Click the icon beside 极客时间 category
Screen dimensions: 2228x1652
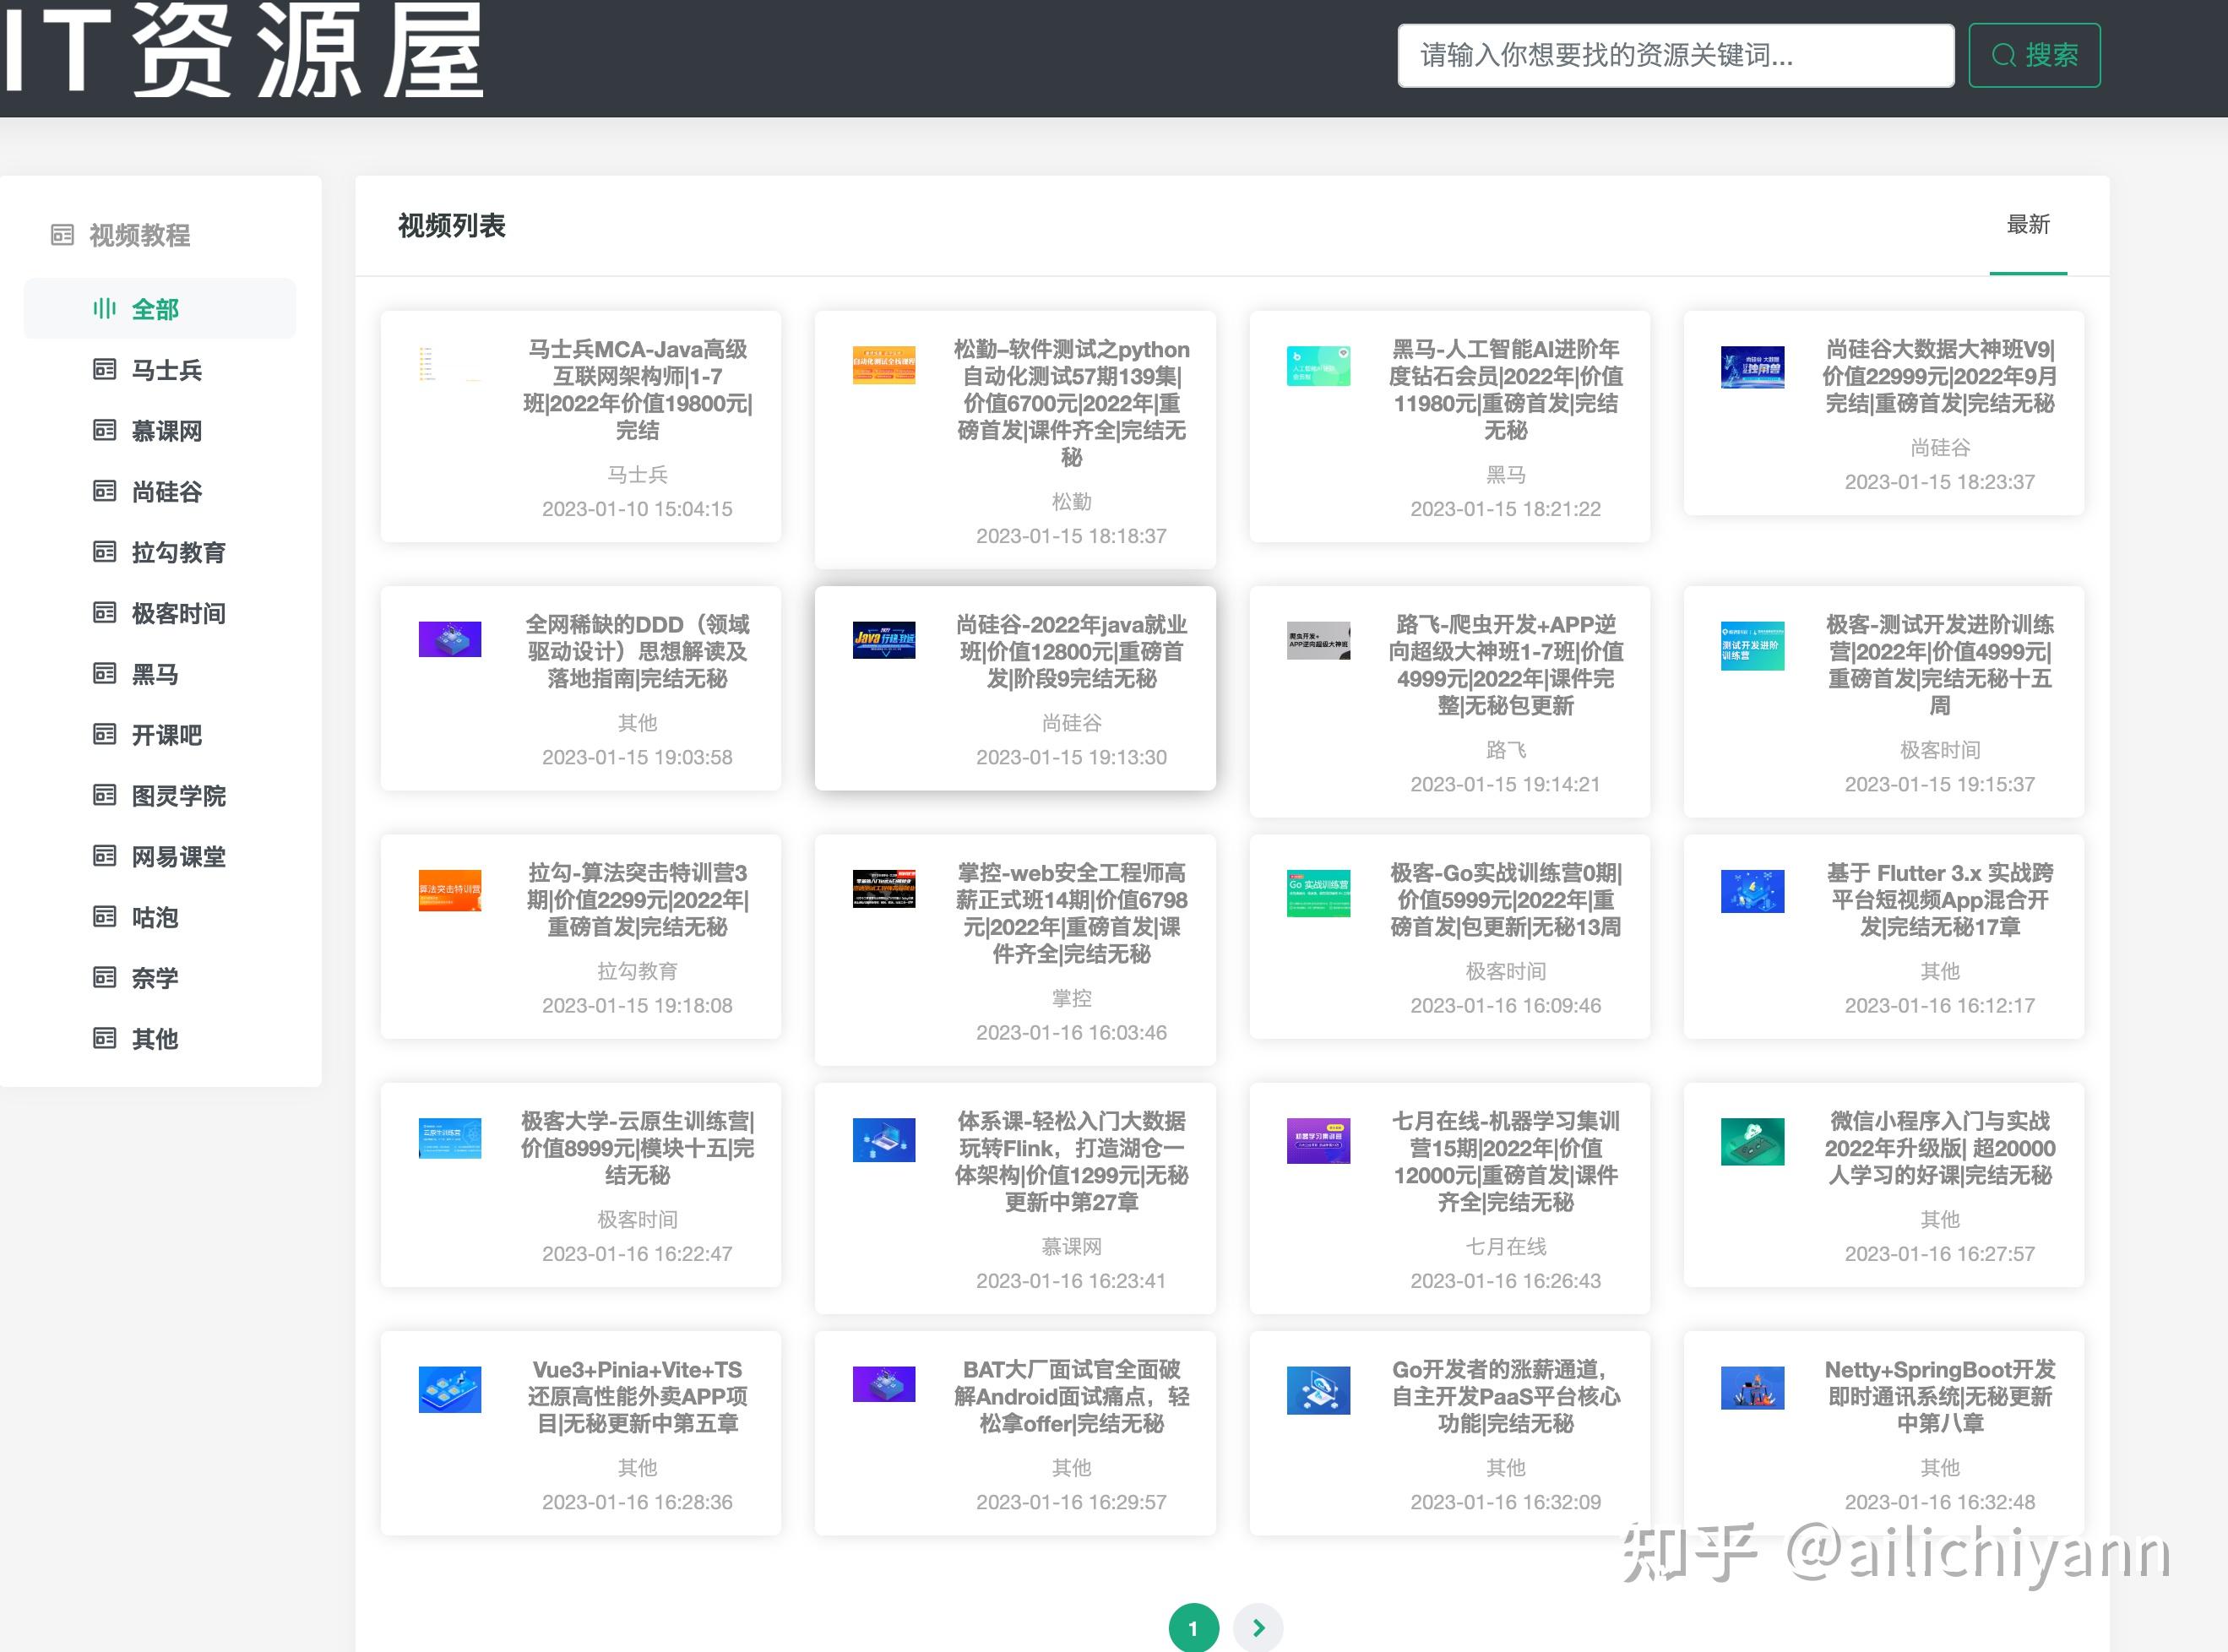click(104, 613)
